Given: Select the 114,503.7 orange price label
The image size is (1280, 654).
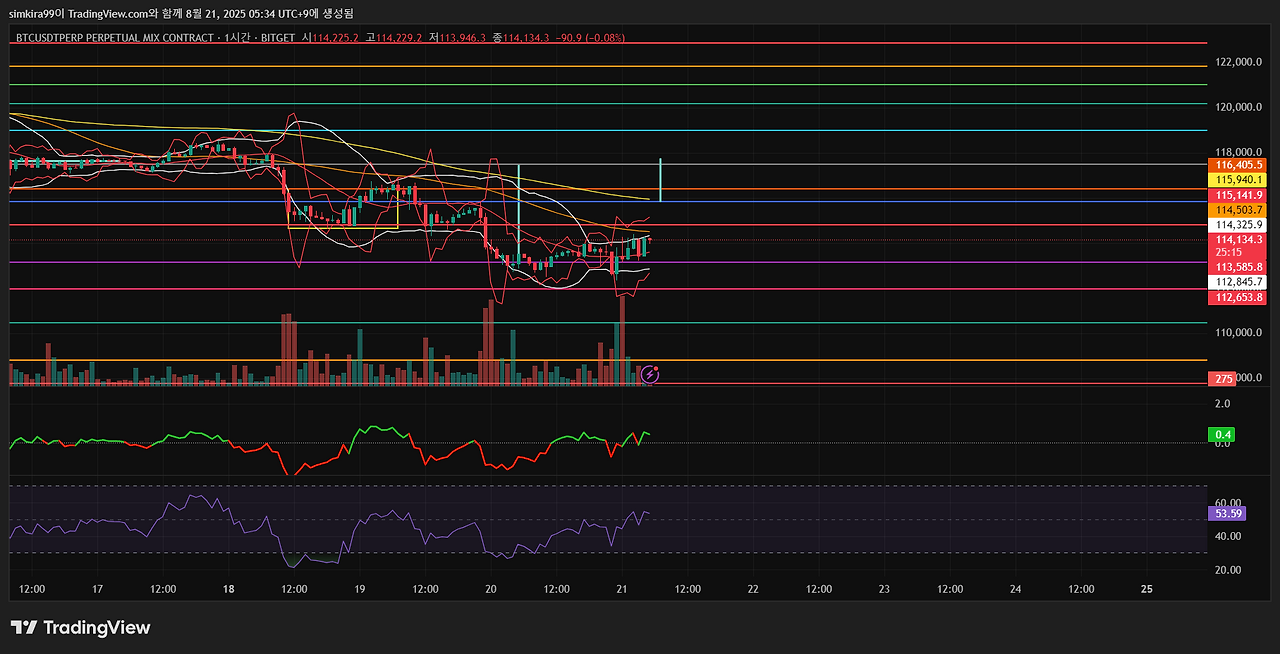Looking at the screenshot, I should (x=1239, y=210).
